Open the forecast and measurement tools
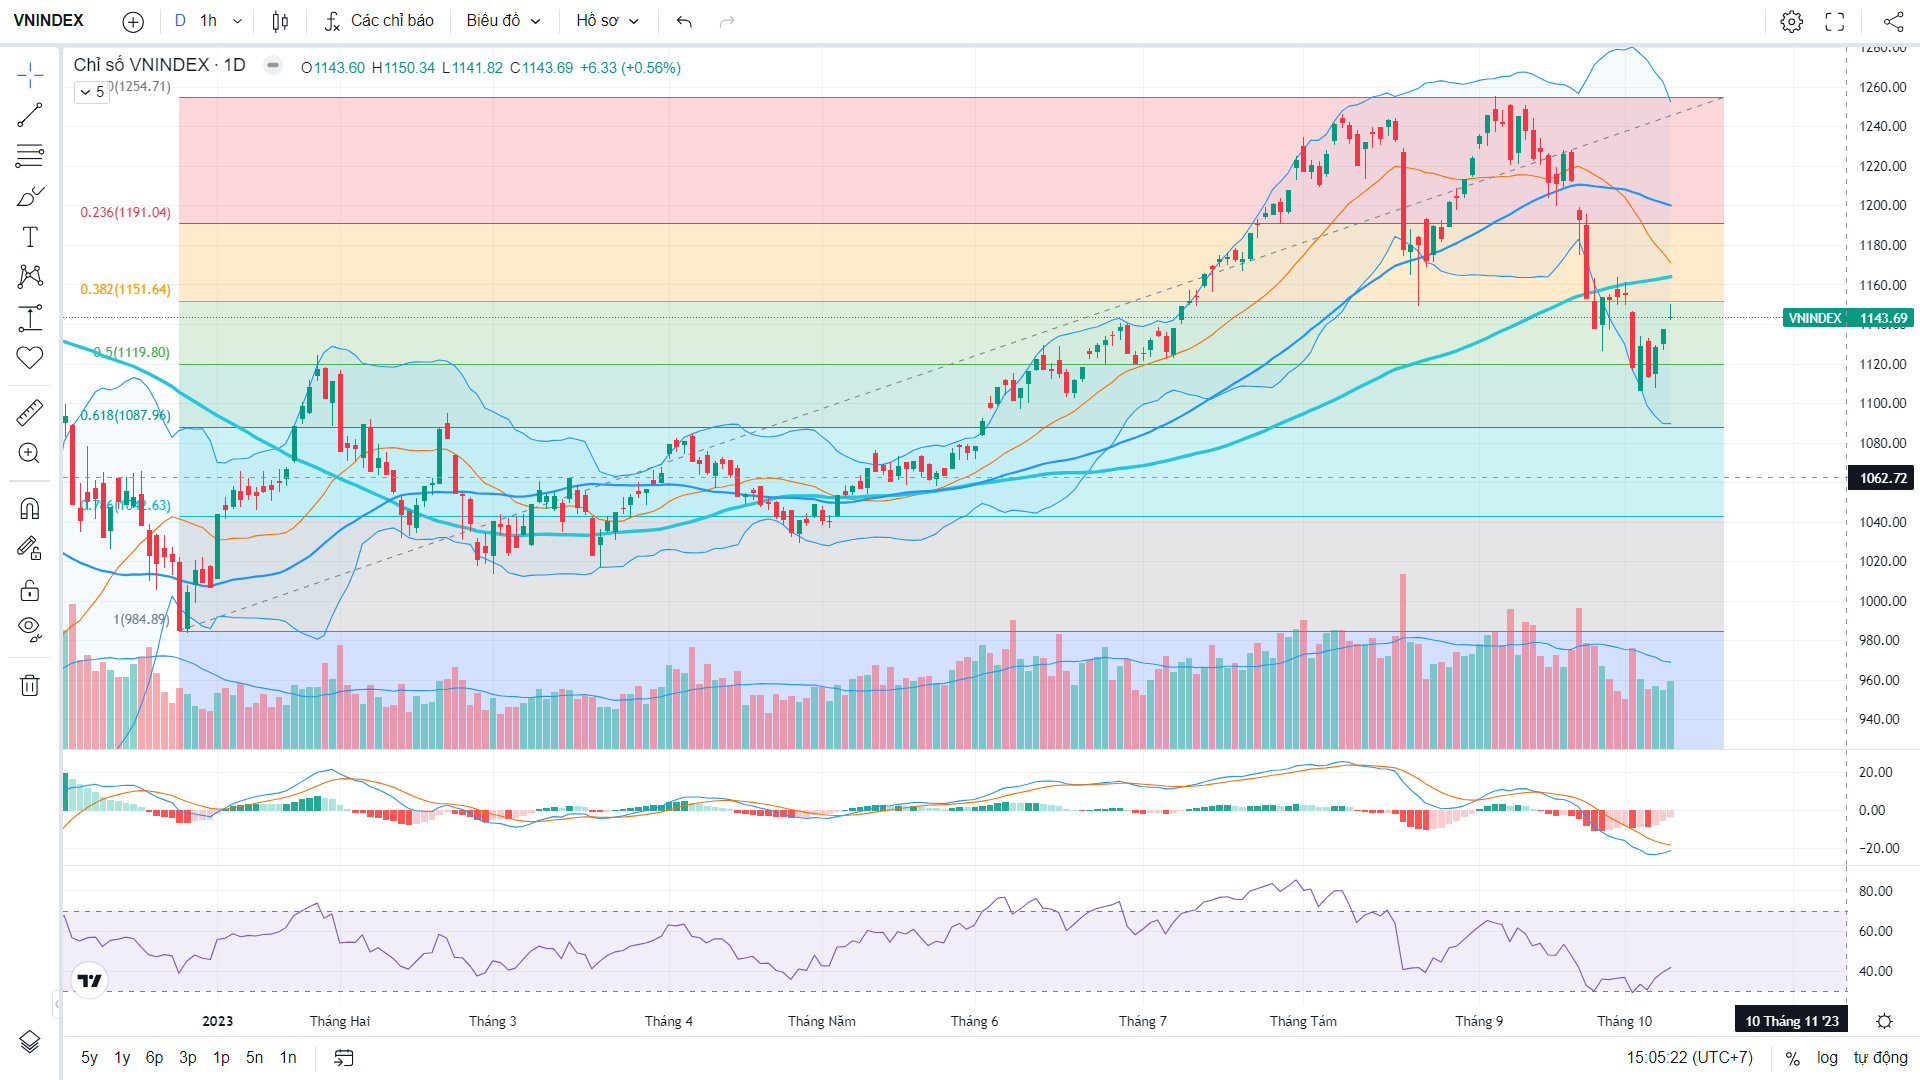Image resolution: width=1920 pixels, height=1080 pixels. click(x=30, y=318)
